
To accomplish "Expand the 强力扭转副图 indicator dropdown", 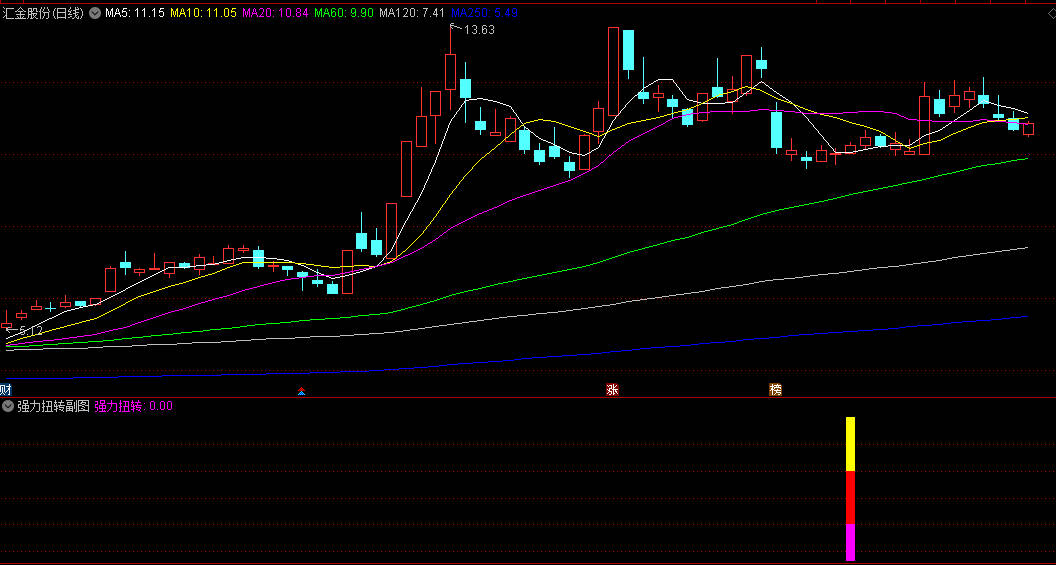I will tap(8, 406).
